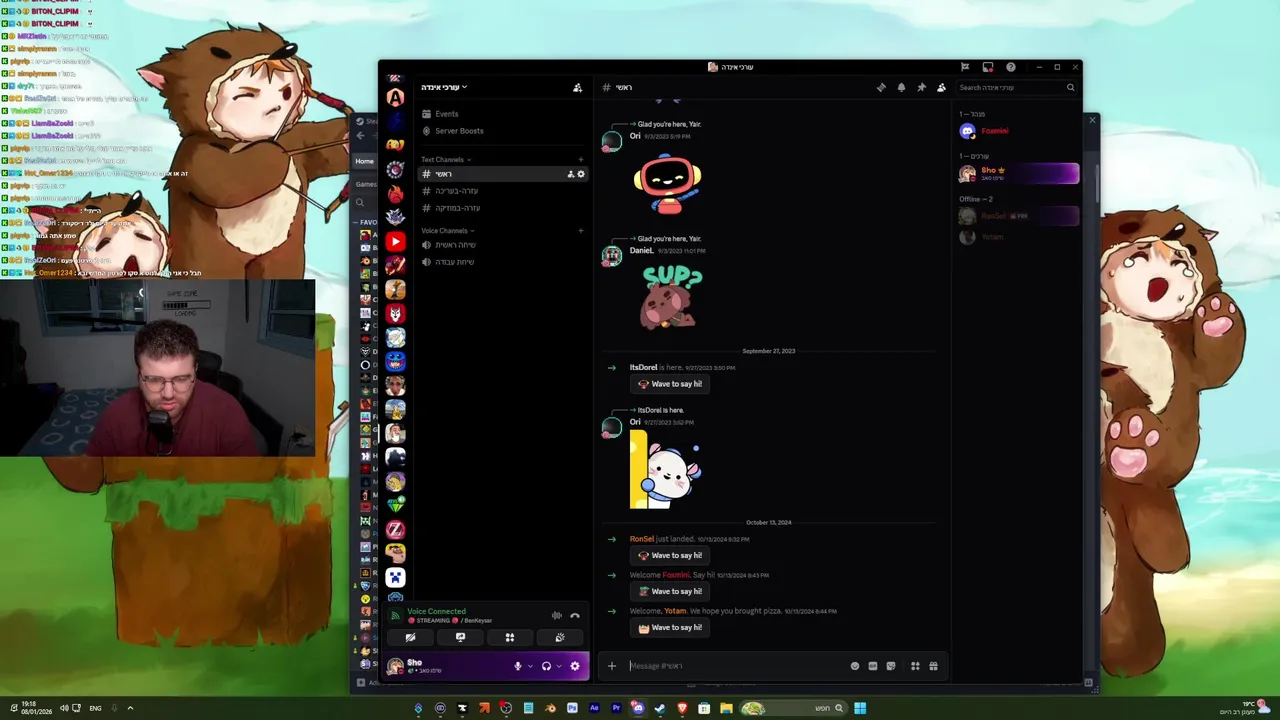Screen dimensions: 1280x720
Task: Open the YouTube server icon
Action: (x=396, y=241)
